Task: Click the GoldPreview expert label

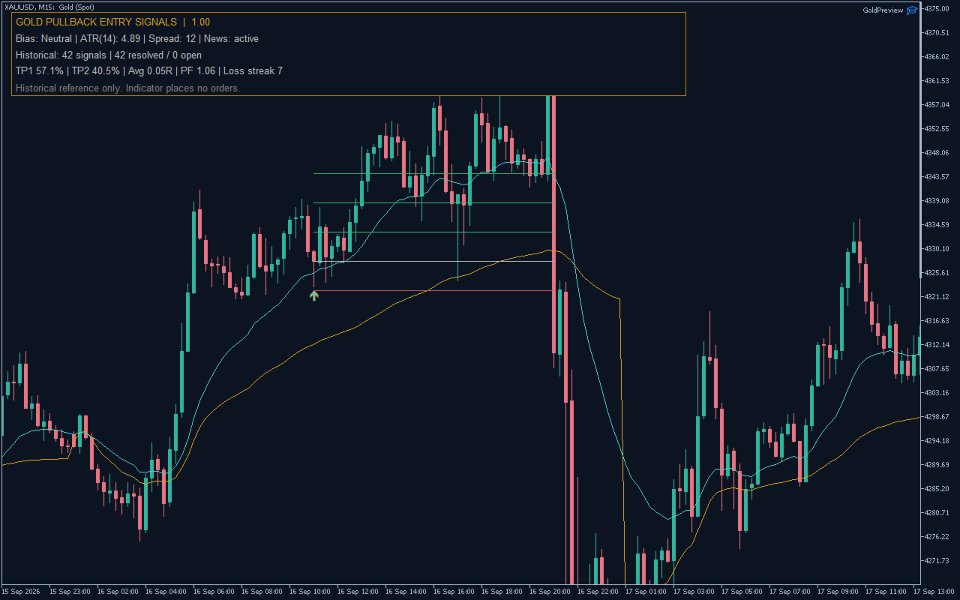Action: click(x=882, y=10)
